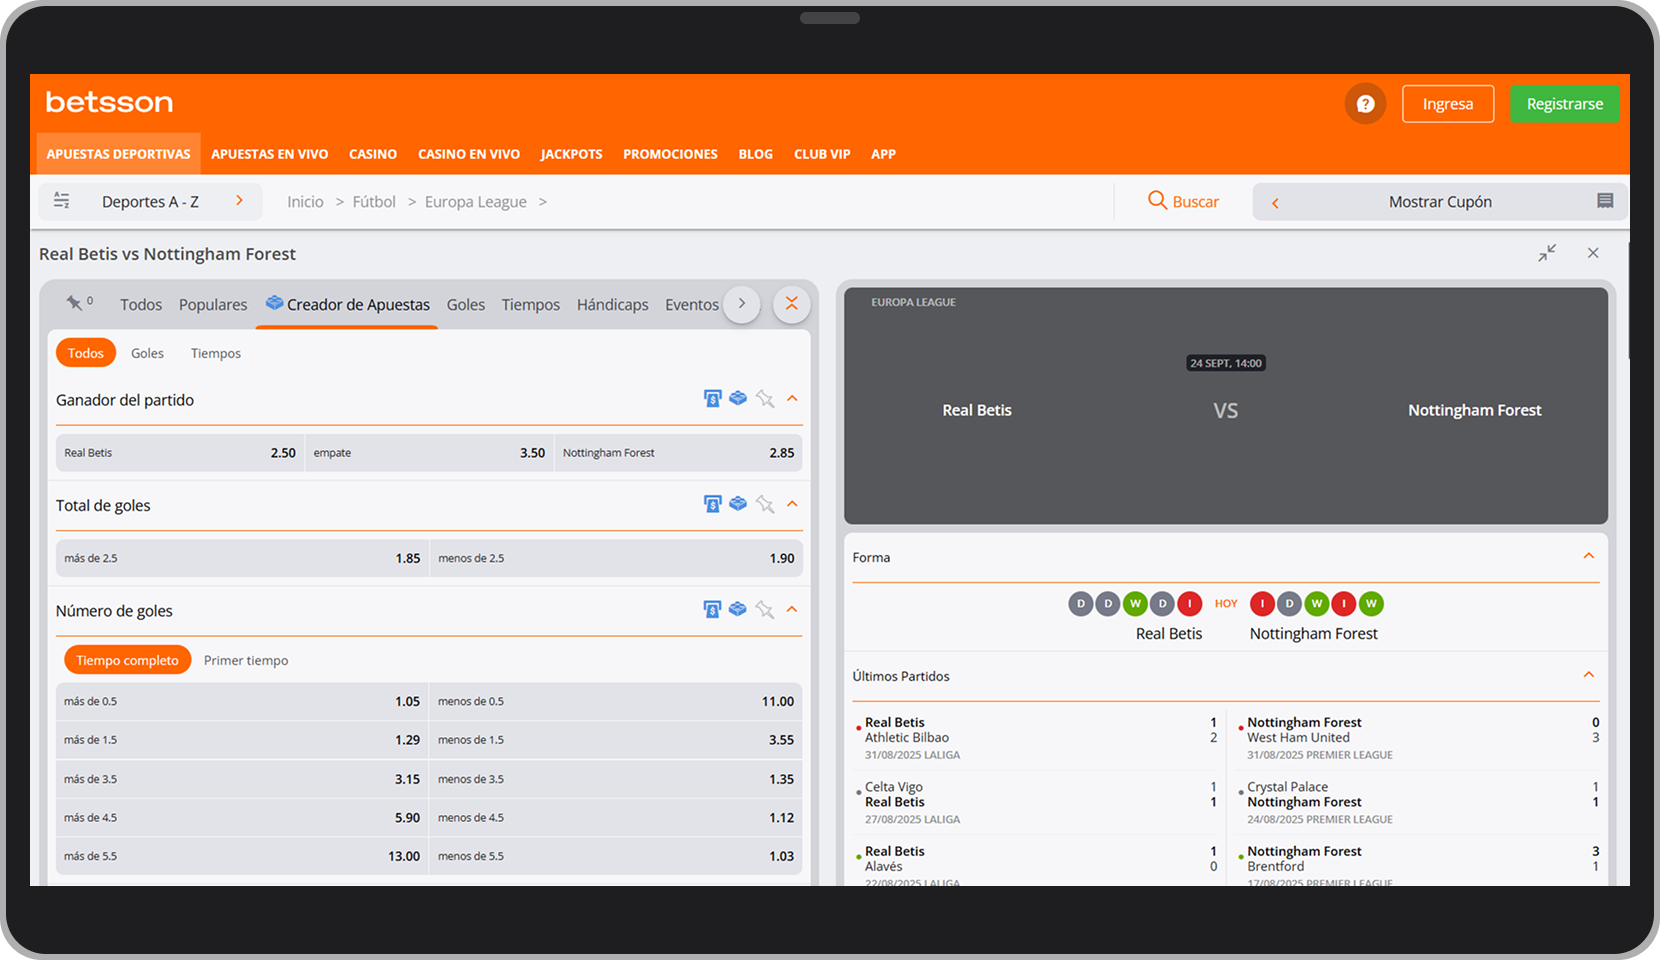Screen dimensions: 1660x960
Task: Go to Jackpots page
Action: (x=571, y=154)
